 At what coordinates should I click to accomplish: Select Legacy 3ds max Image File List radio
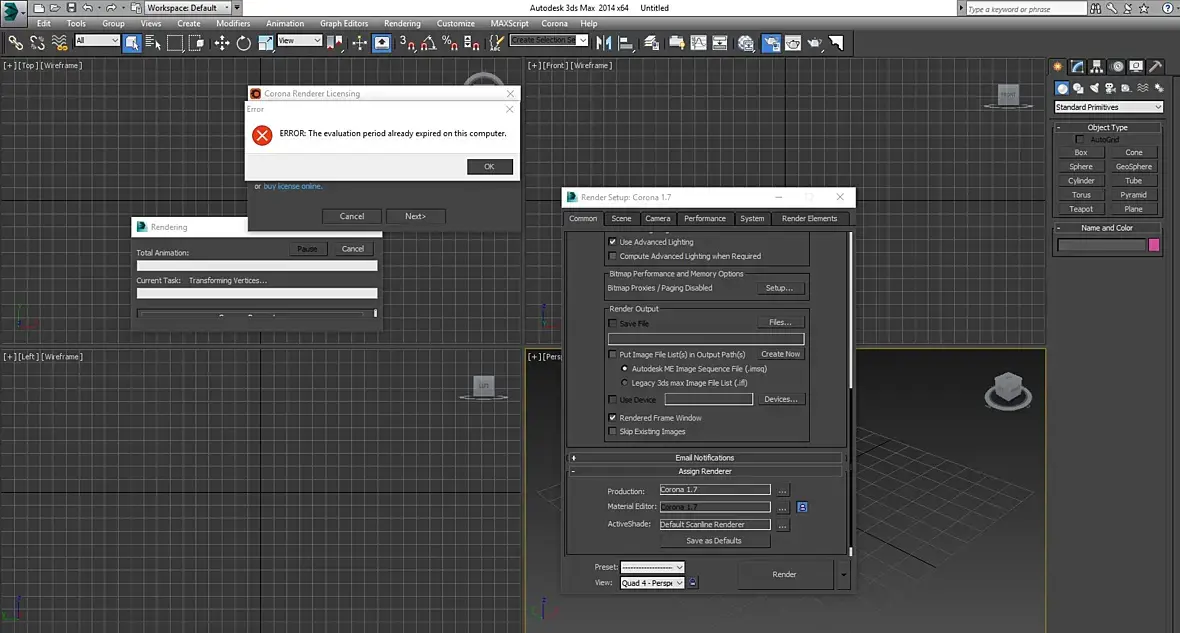coord(625,383)
